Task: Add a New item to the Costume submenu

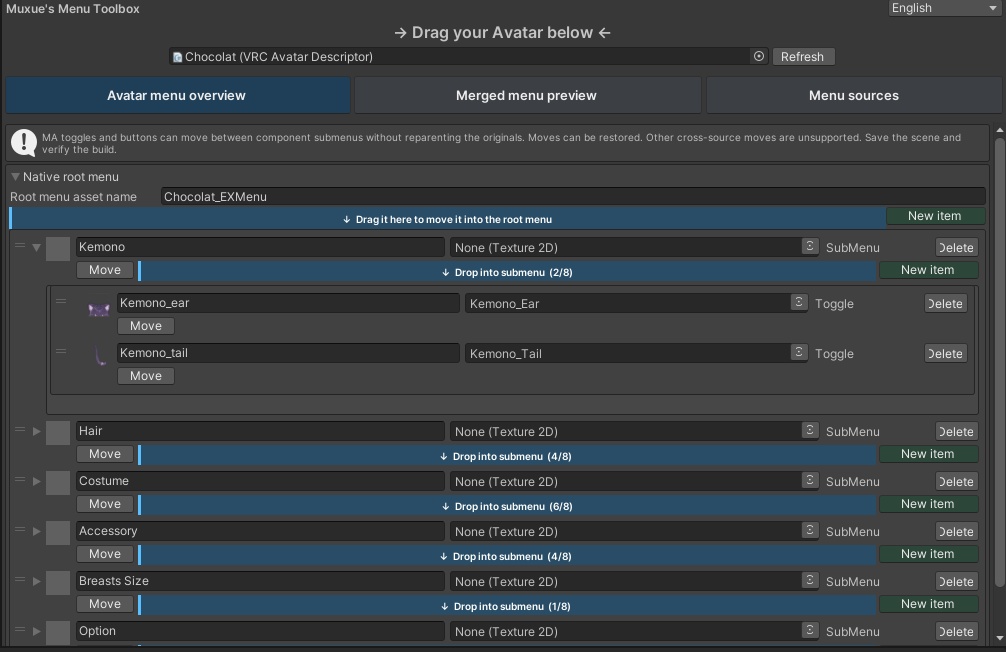Action: (928, 504)
